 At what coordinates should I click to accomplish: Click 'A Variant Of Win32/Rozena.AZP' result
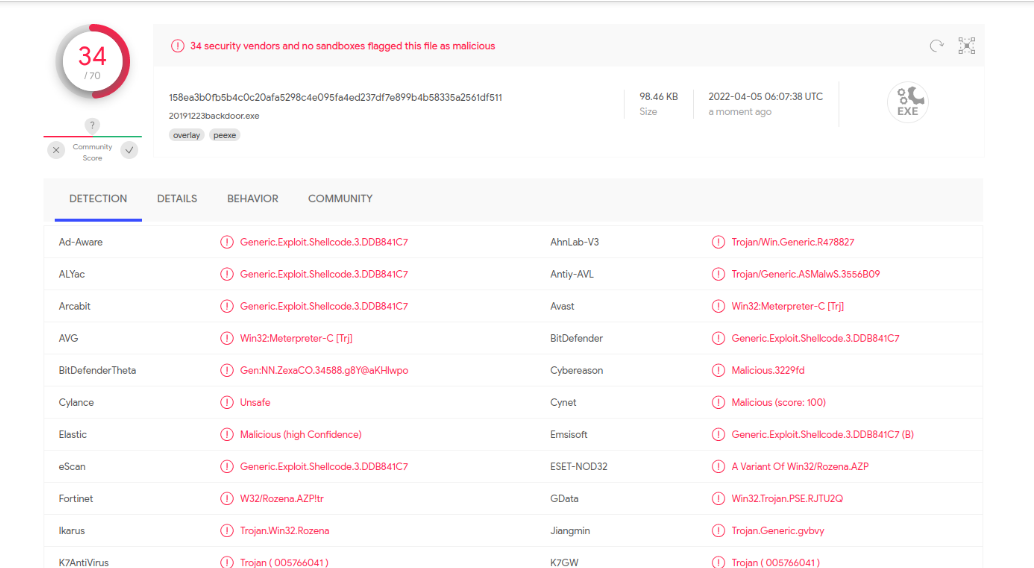pos(800,466)
